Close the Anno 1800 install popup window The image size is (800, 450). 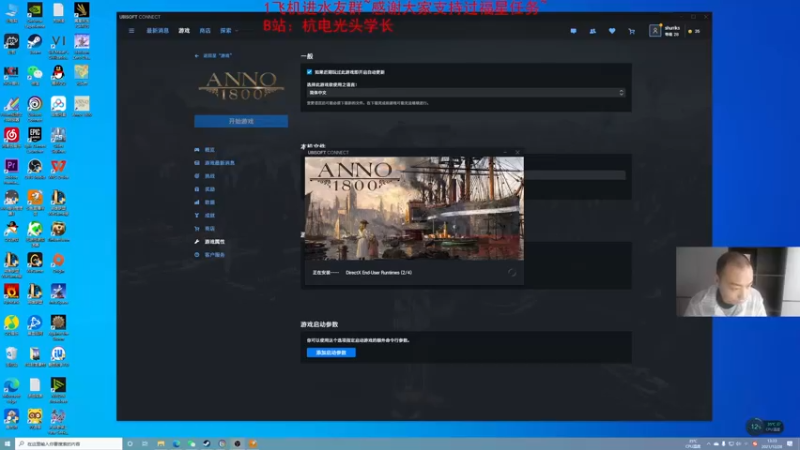point(517,152)
